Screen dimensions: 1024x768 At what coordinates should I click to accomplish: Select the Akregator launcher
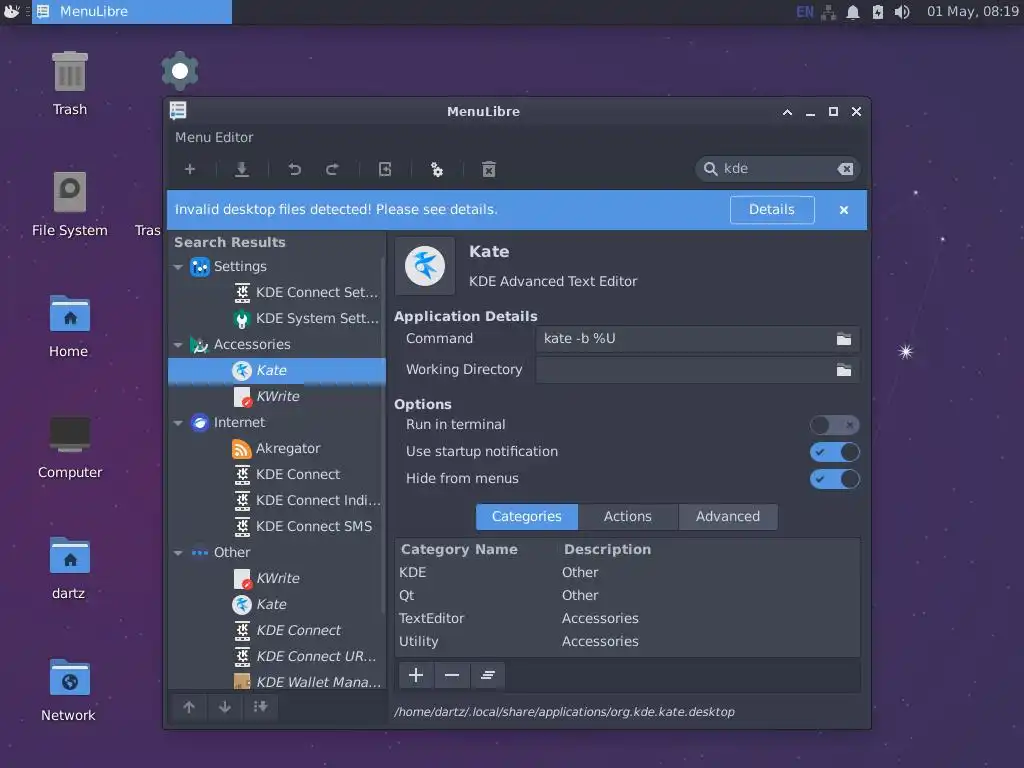(x=277, y=449)
